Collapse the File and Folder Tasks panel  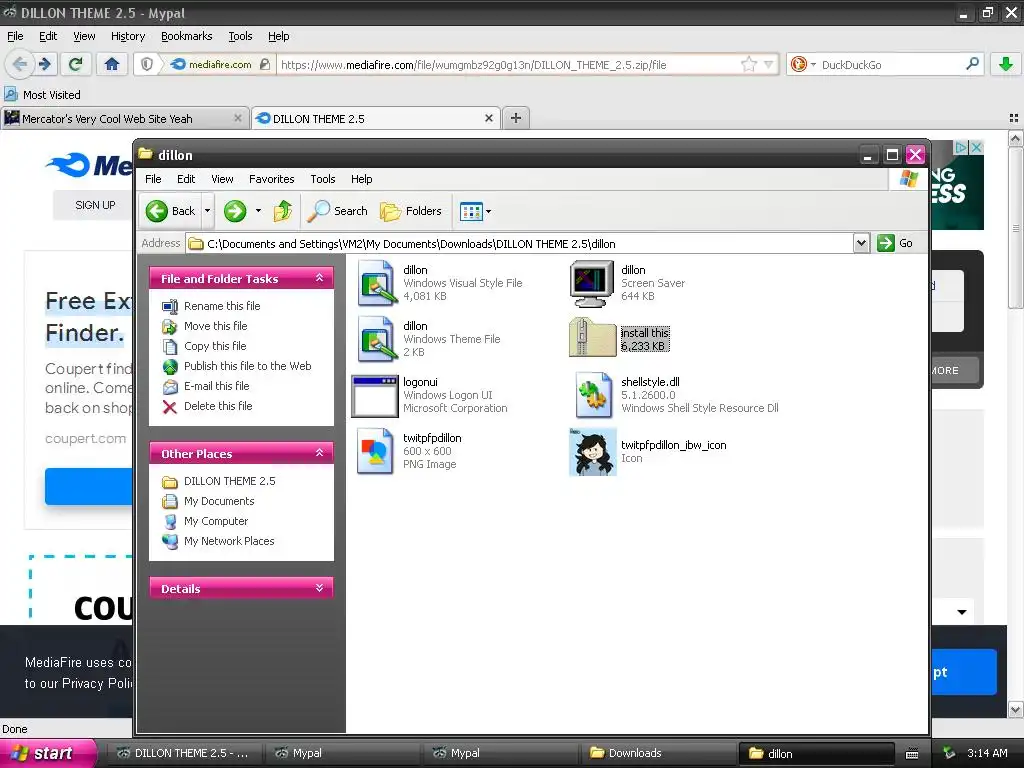tap(319, 278)
